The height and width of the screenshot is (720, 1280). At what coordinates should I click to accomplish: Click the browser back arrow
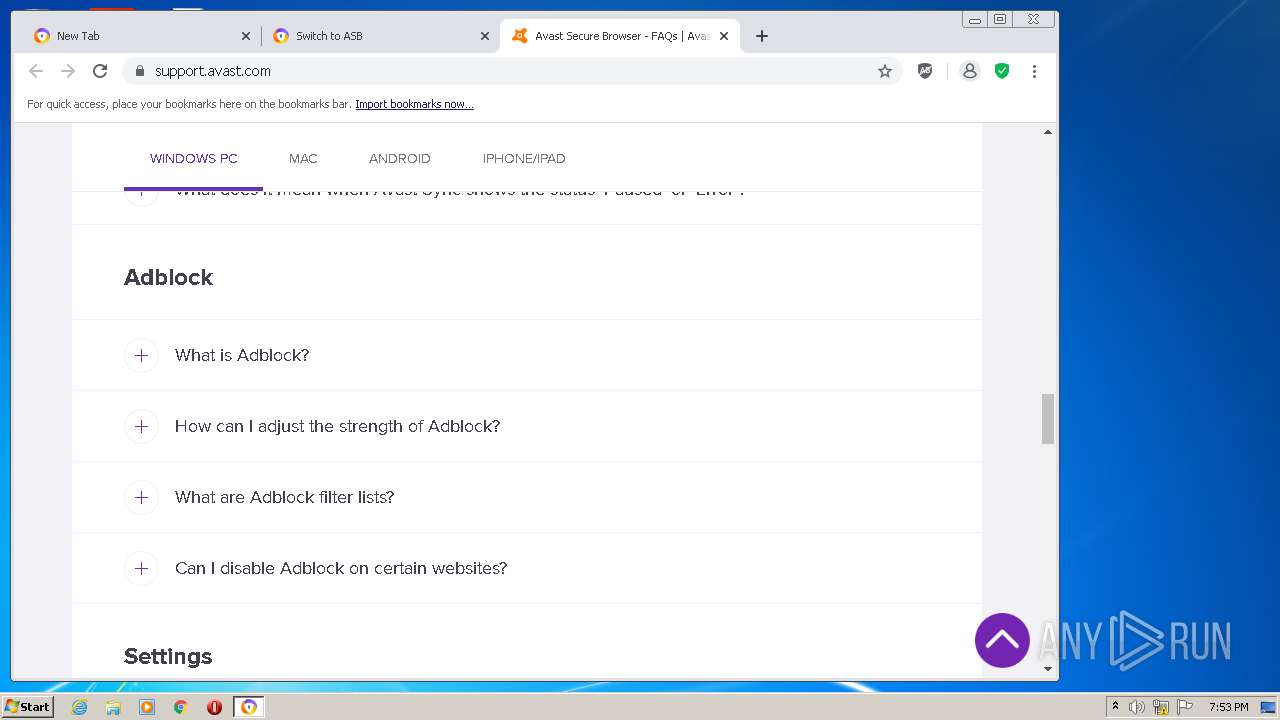[36, 71]
